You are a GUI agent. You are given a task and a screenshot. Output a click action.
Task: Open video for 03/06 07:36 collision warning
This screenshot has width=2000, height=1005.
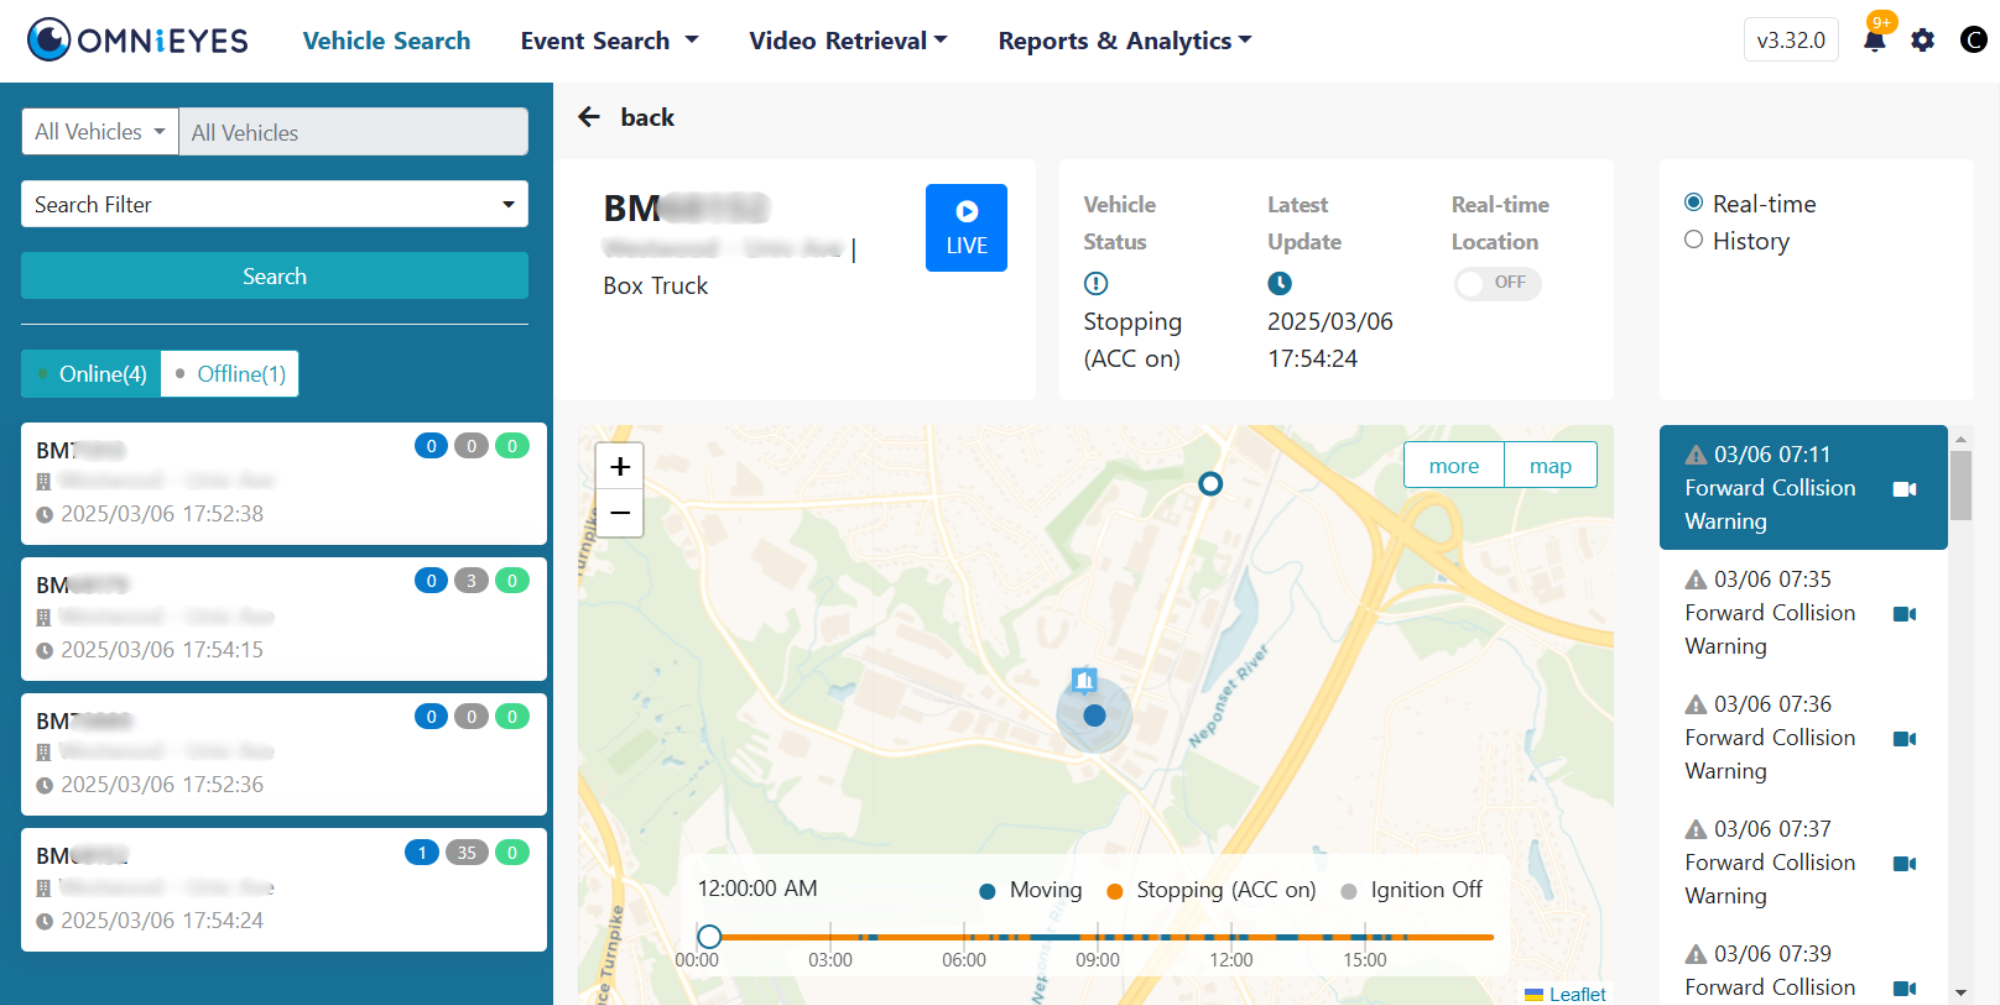pos(1904,739)
